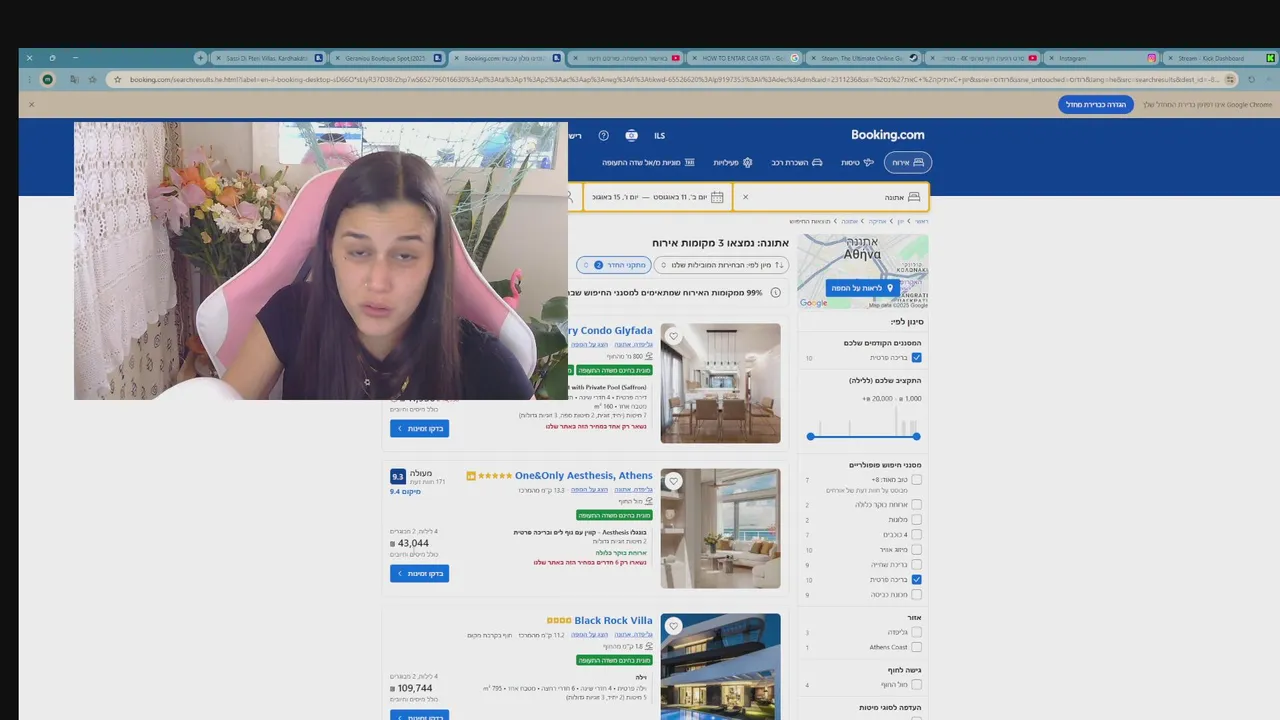Check the swimming pool 'בריכת שחייה' filter

click(x=916, y=565)
